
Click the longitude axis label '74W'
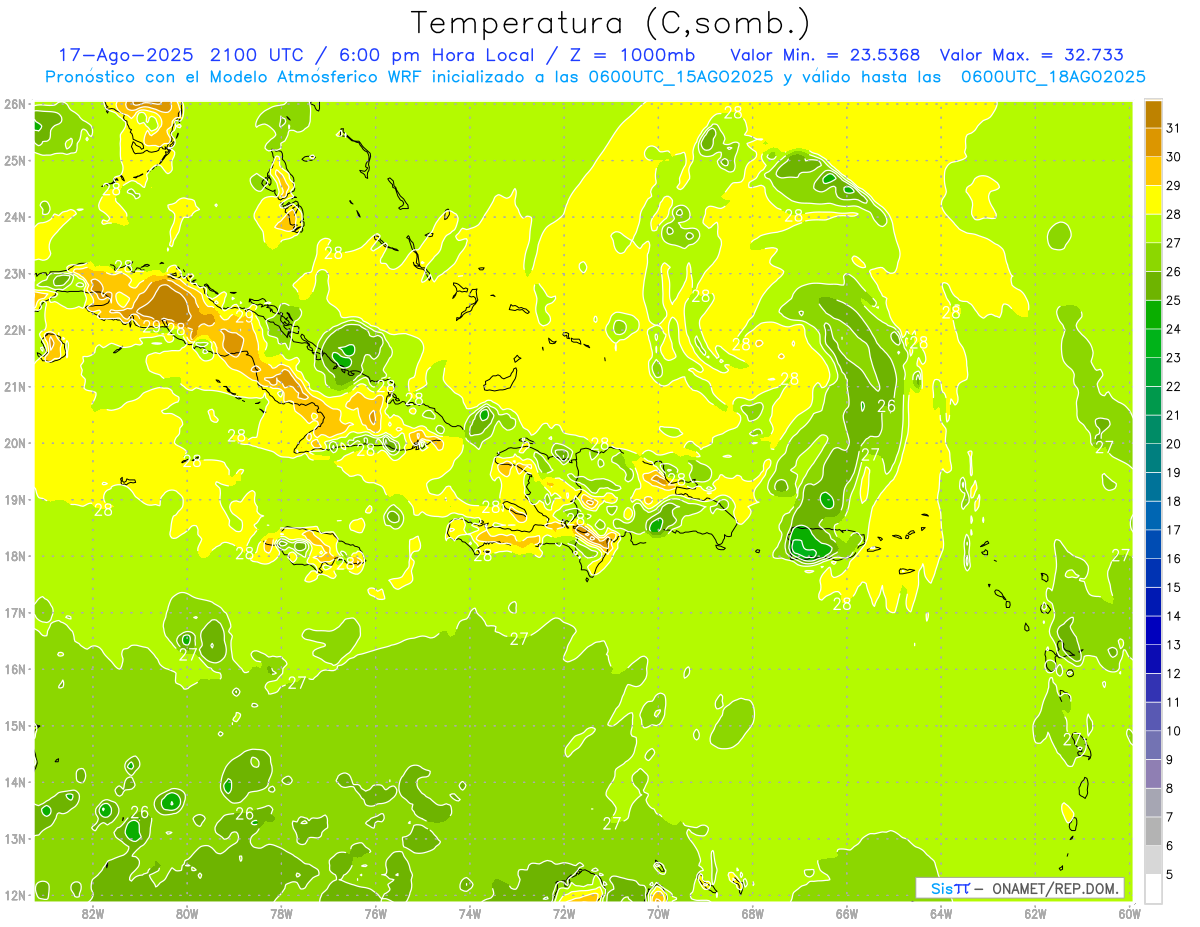pos(470,913)
